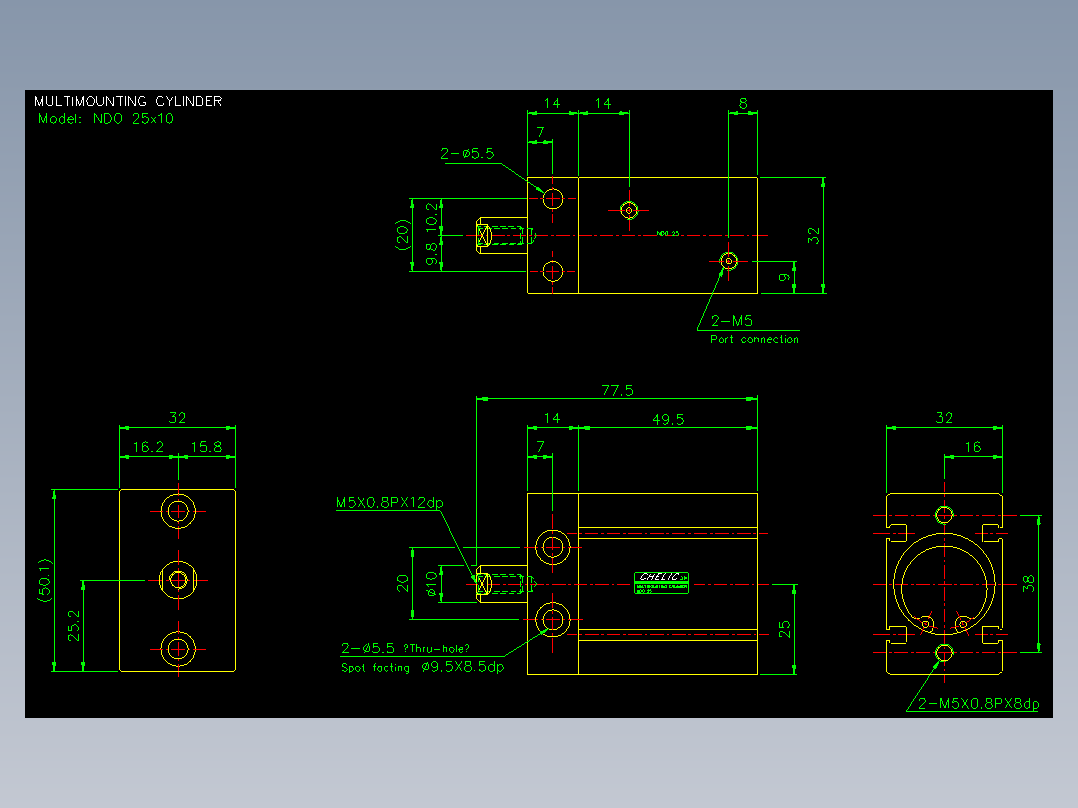Select the '16.2' dimension text

[x=148, y=447]
